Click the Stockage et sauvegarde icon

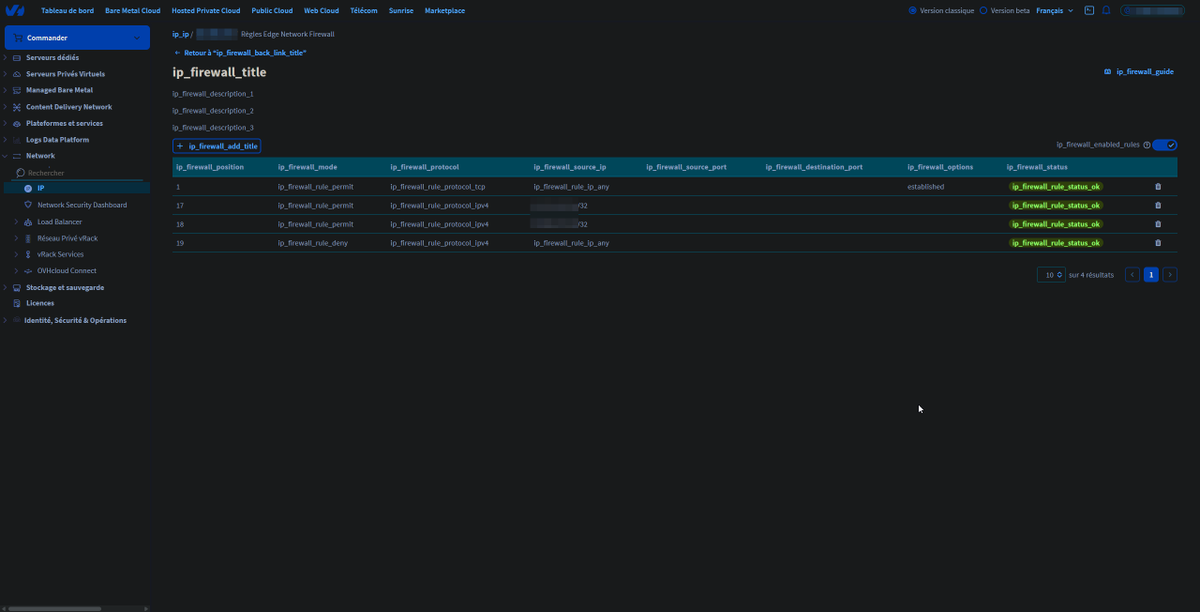click(x=16, y=287)
